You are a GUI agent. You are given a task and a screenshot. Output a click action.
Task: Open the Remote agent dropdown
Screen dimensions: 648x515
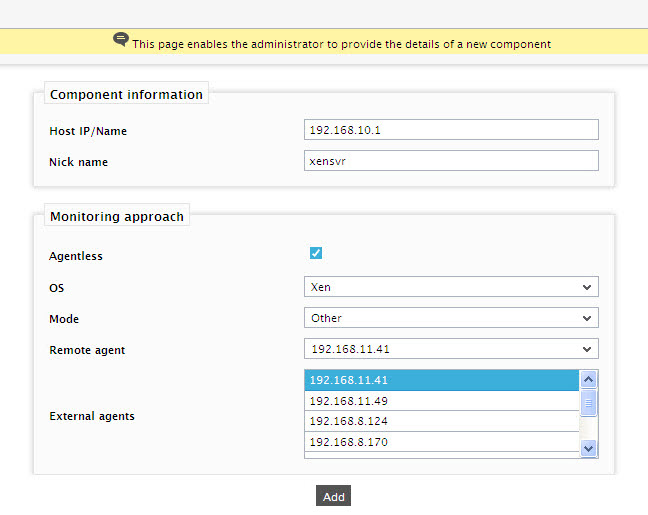click(451, 349)
